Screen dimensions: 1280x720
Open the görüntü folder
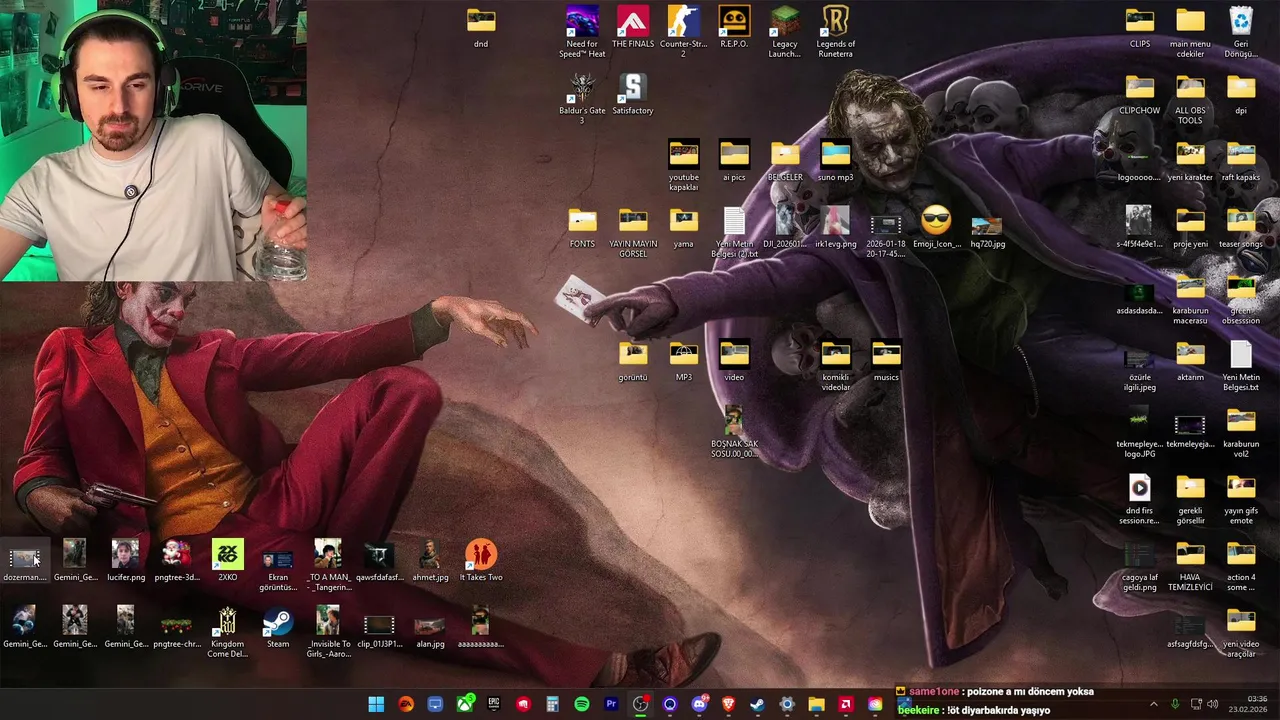633,361
